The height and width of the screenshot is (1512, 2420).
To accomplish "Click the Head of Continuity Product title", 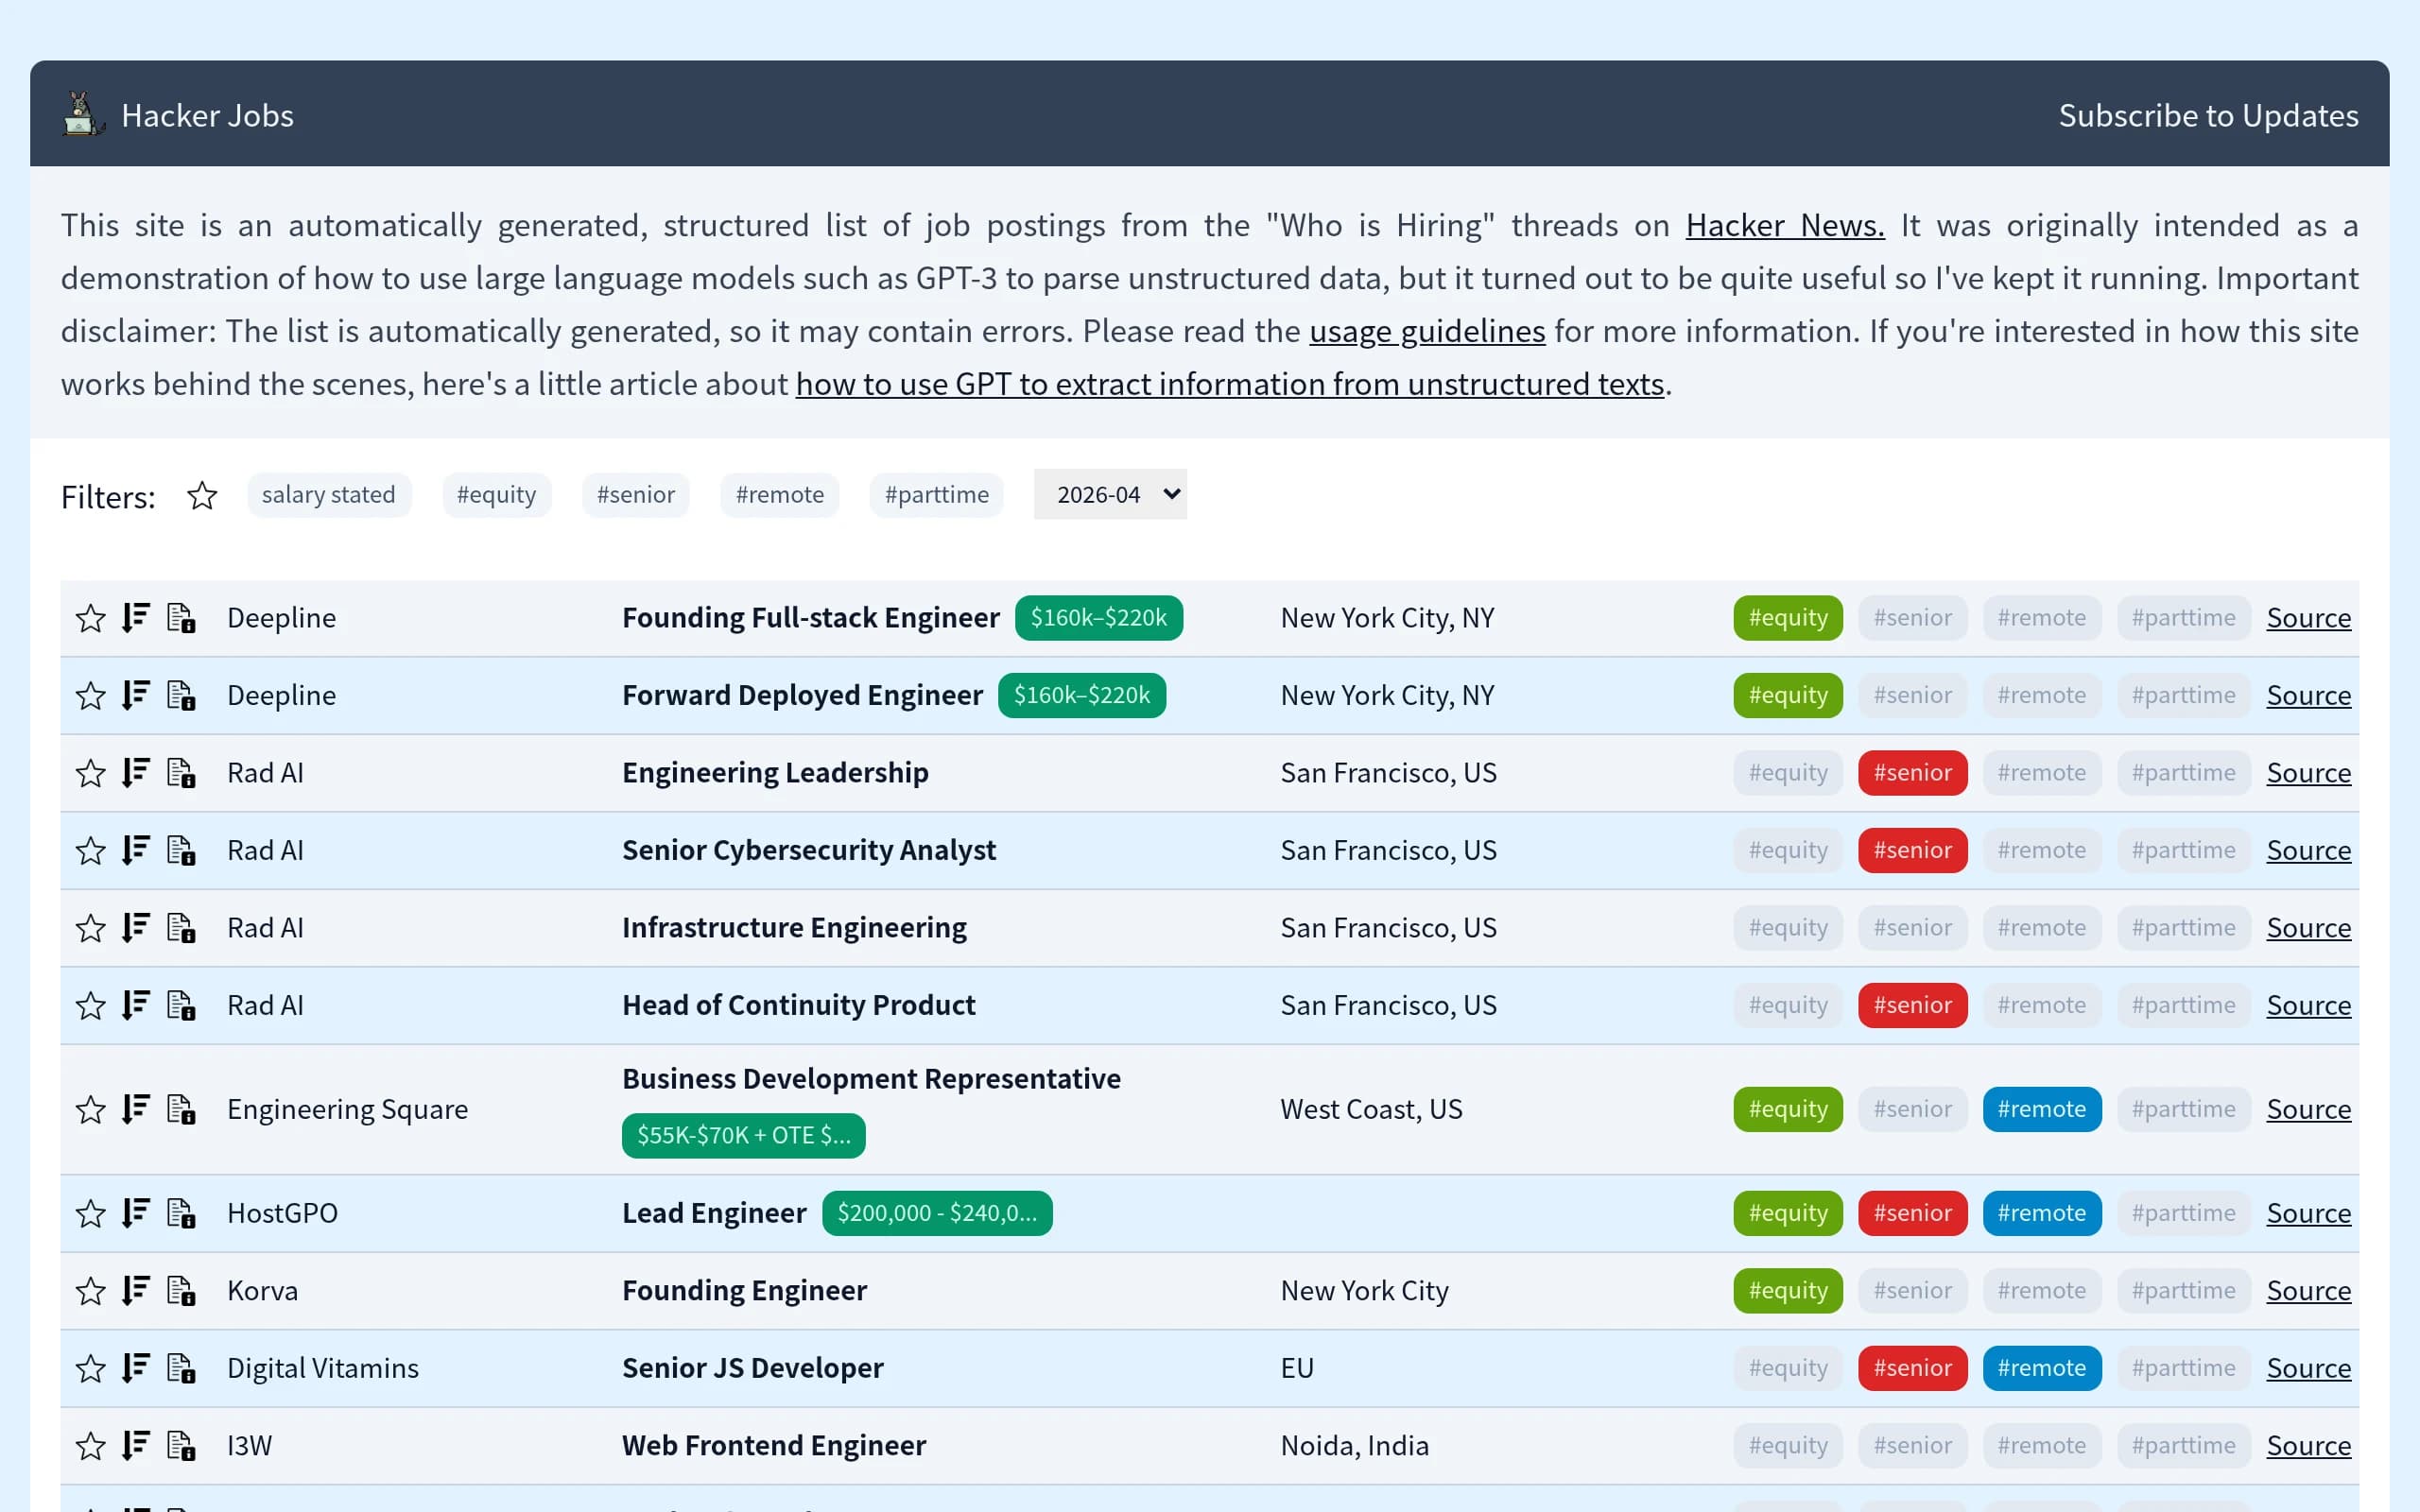I will point(798,1005).
